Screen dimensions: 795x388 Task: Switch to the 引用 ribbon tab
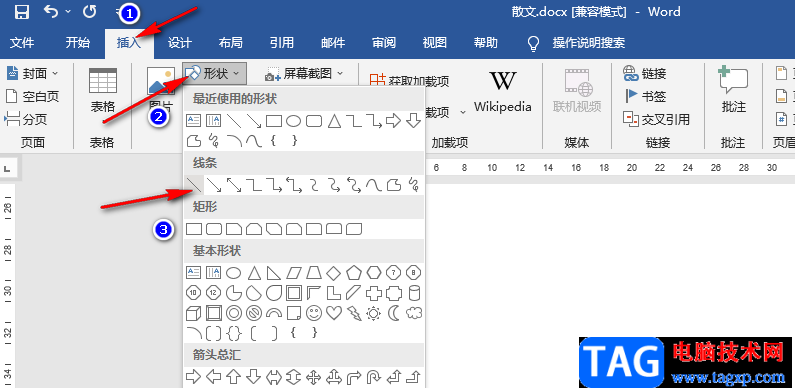281,43
